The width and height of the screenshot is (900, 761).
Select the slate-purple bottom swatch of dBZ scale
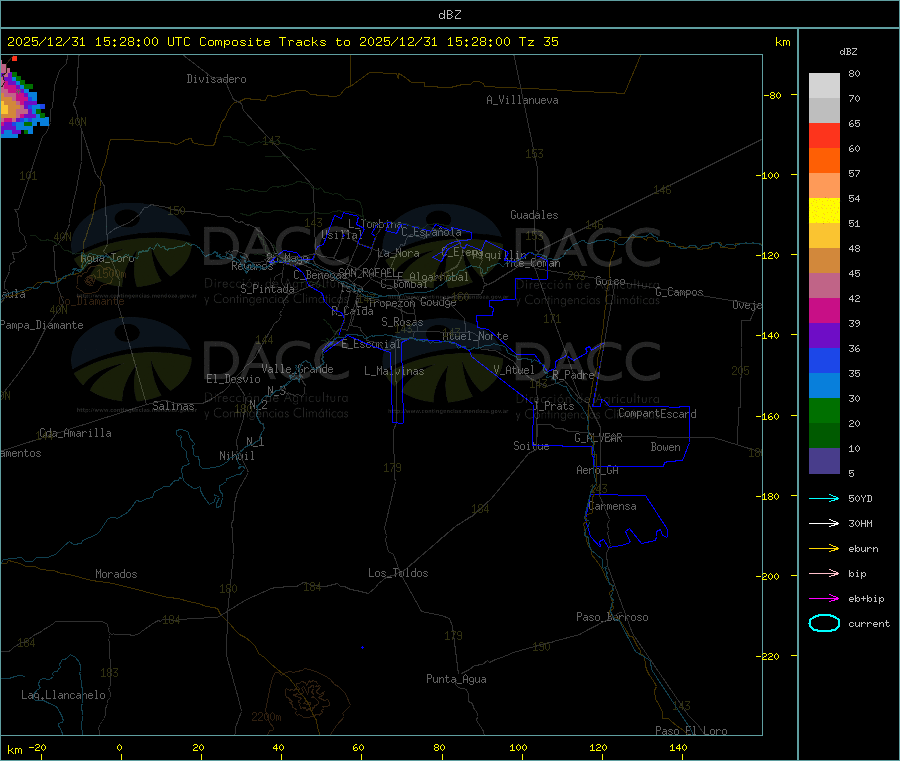[824, 461]
